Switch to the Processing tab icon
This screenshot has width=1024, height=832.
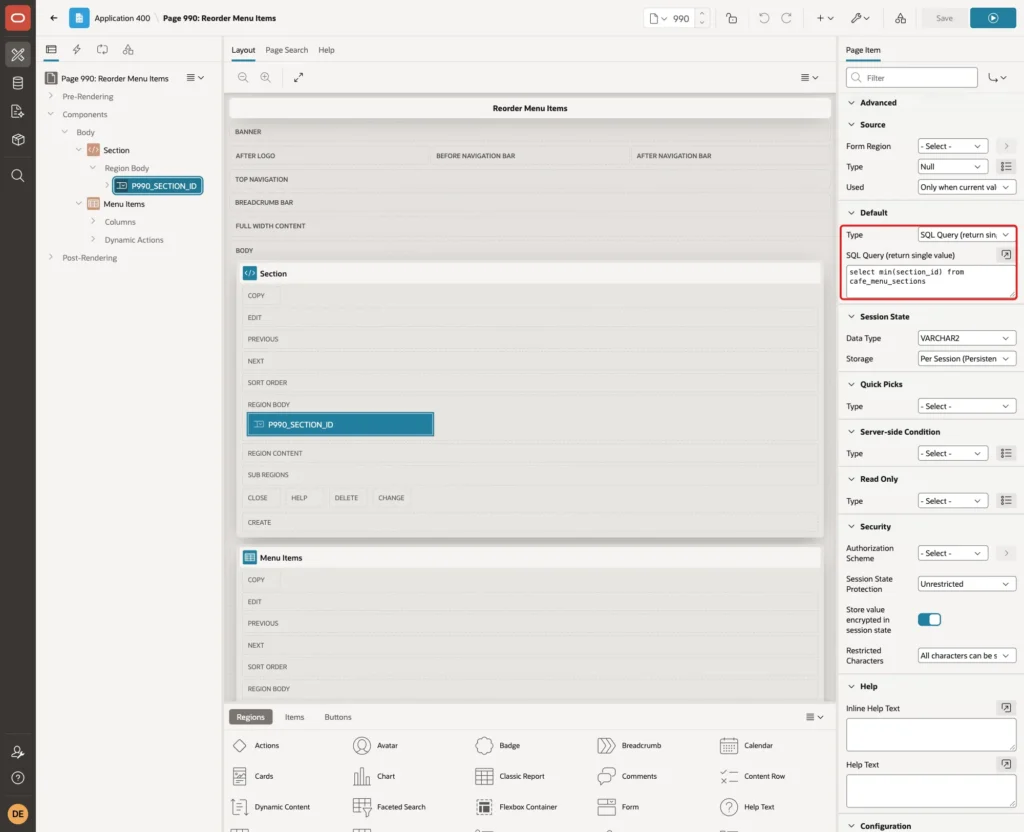pos(103,50)
